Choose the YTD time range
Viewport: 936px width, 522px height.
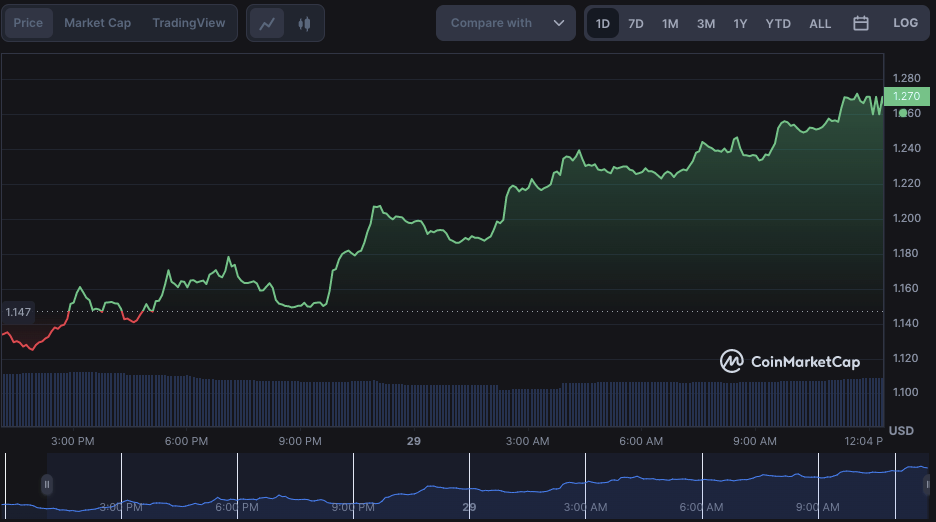pos(778,23)
